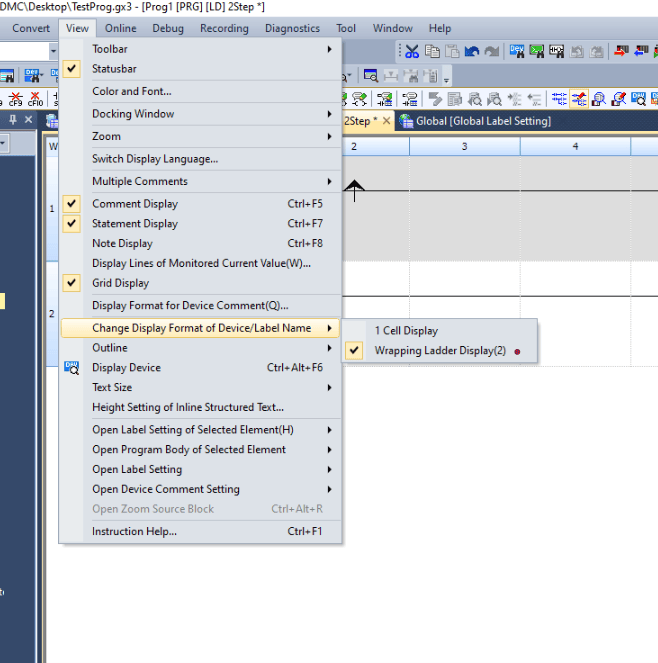Open Height Setting of Inline Structured Text
Image resolution: width=658 pixels, height=663 pixels.
coord(200,408)
